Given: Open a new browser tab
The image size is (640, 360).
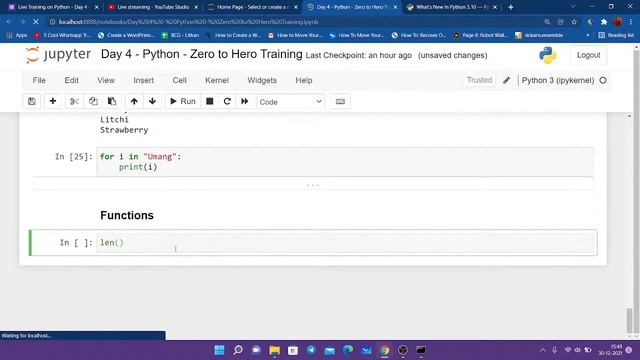Looking at the screenshot, I should click(x=510, y=7).
